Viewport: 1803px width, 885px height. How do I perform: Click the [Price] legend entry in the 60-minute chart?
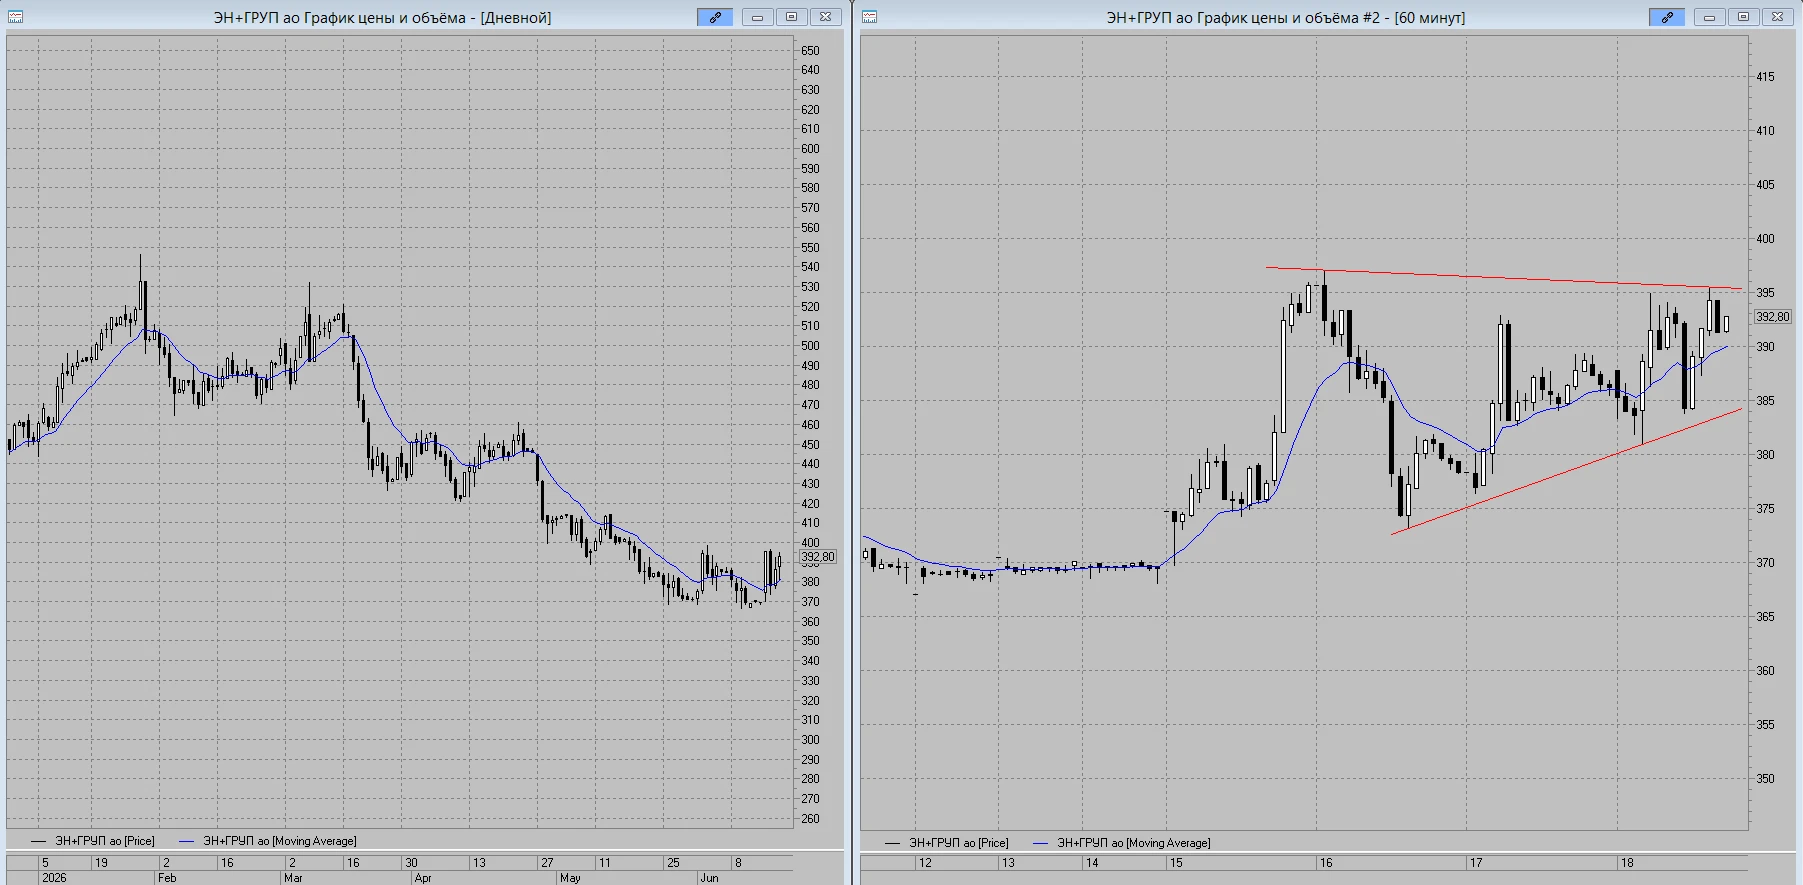point(947,843)
